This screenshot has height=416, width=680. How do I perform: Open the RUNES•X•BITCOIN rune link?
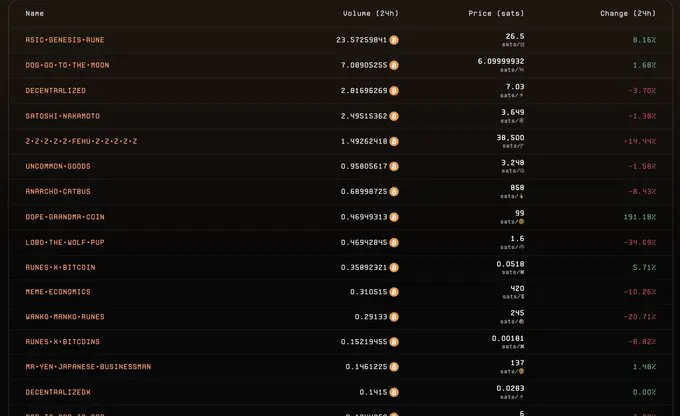tap(60, 267)
